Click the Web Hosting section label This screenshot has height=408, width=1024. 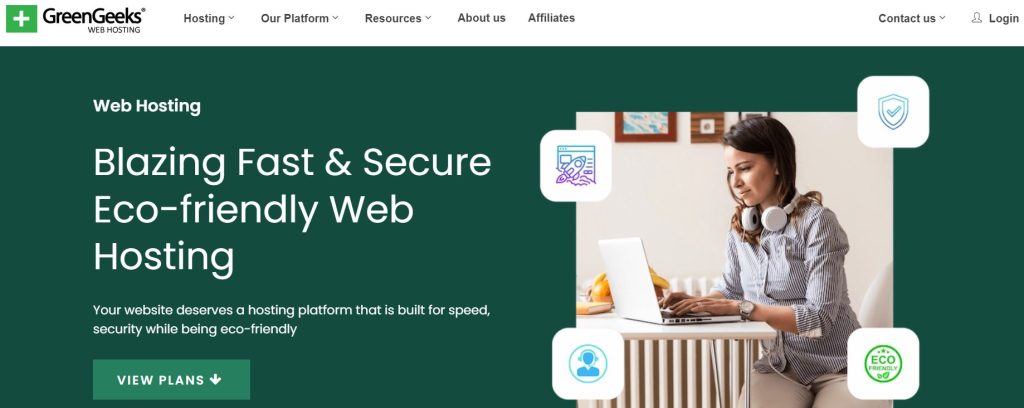pyautogui.click(x=147, y=106)
